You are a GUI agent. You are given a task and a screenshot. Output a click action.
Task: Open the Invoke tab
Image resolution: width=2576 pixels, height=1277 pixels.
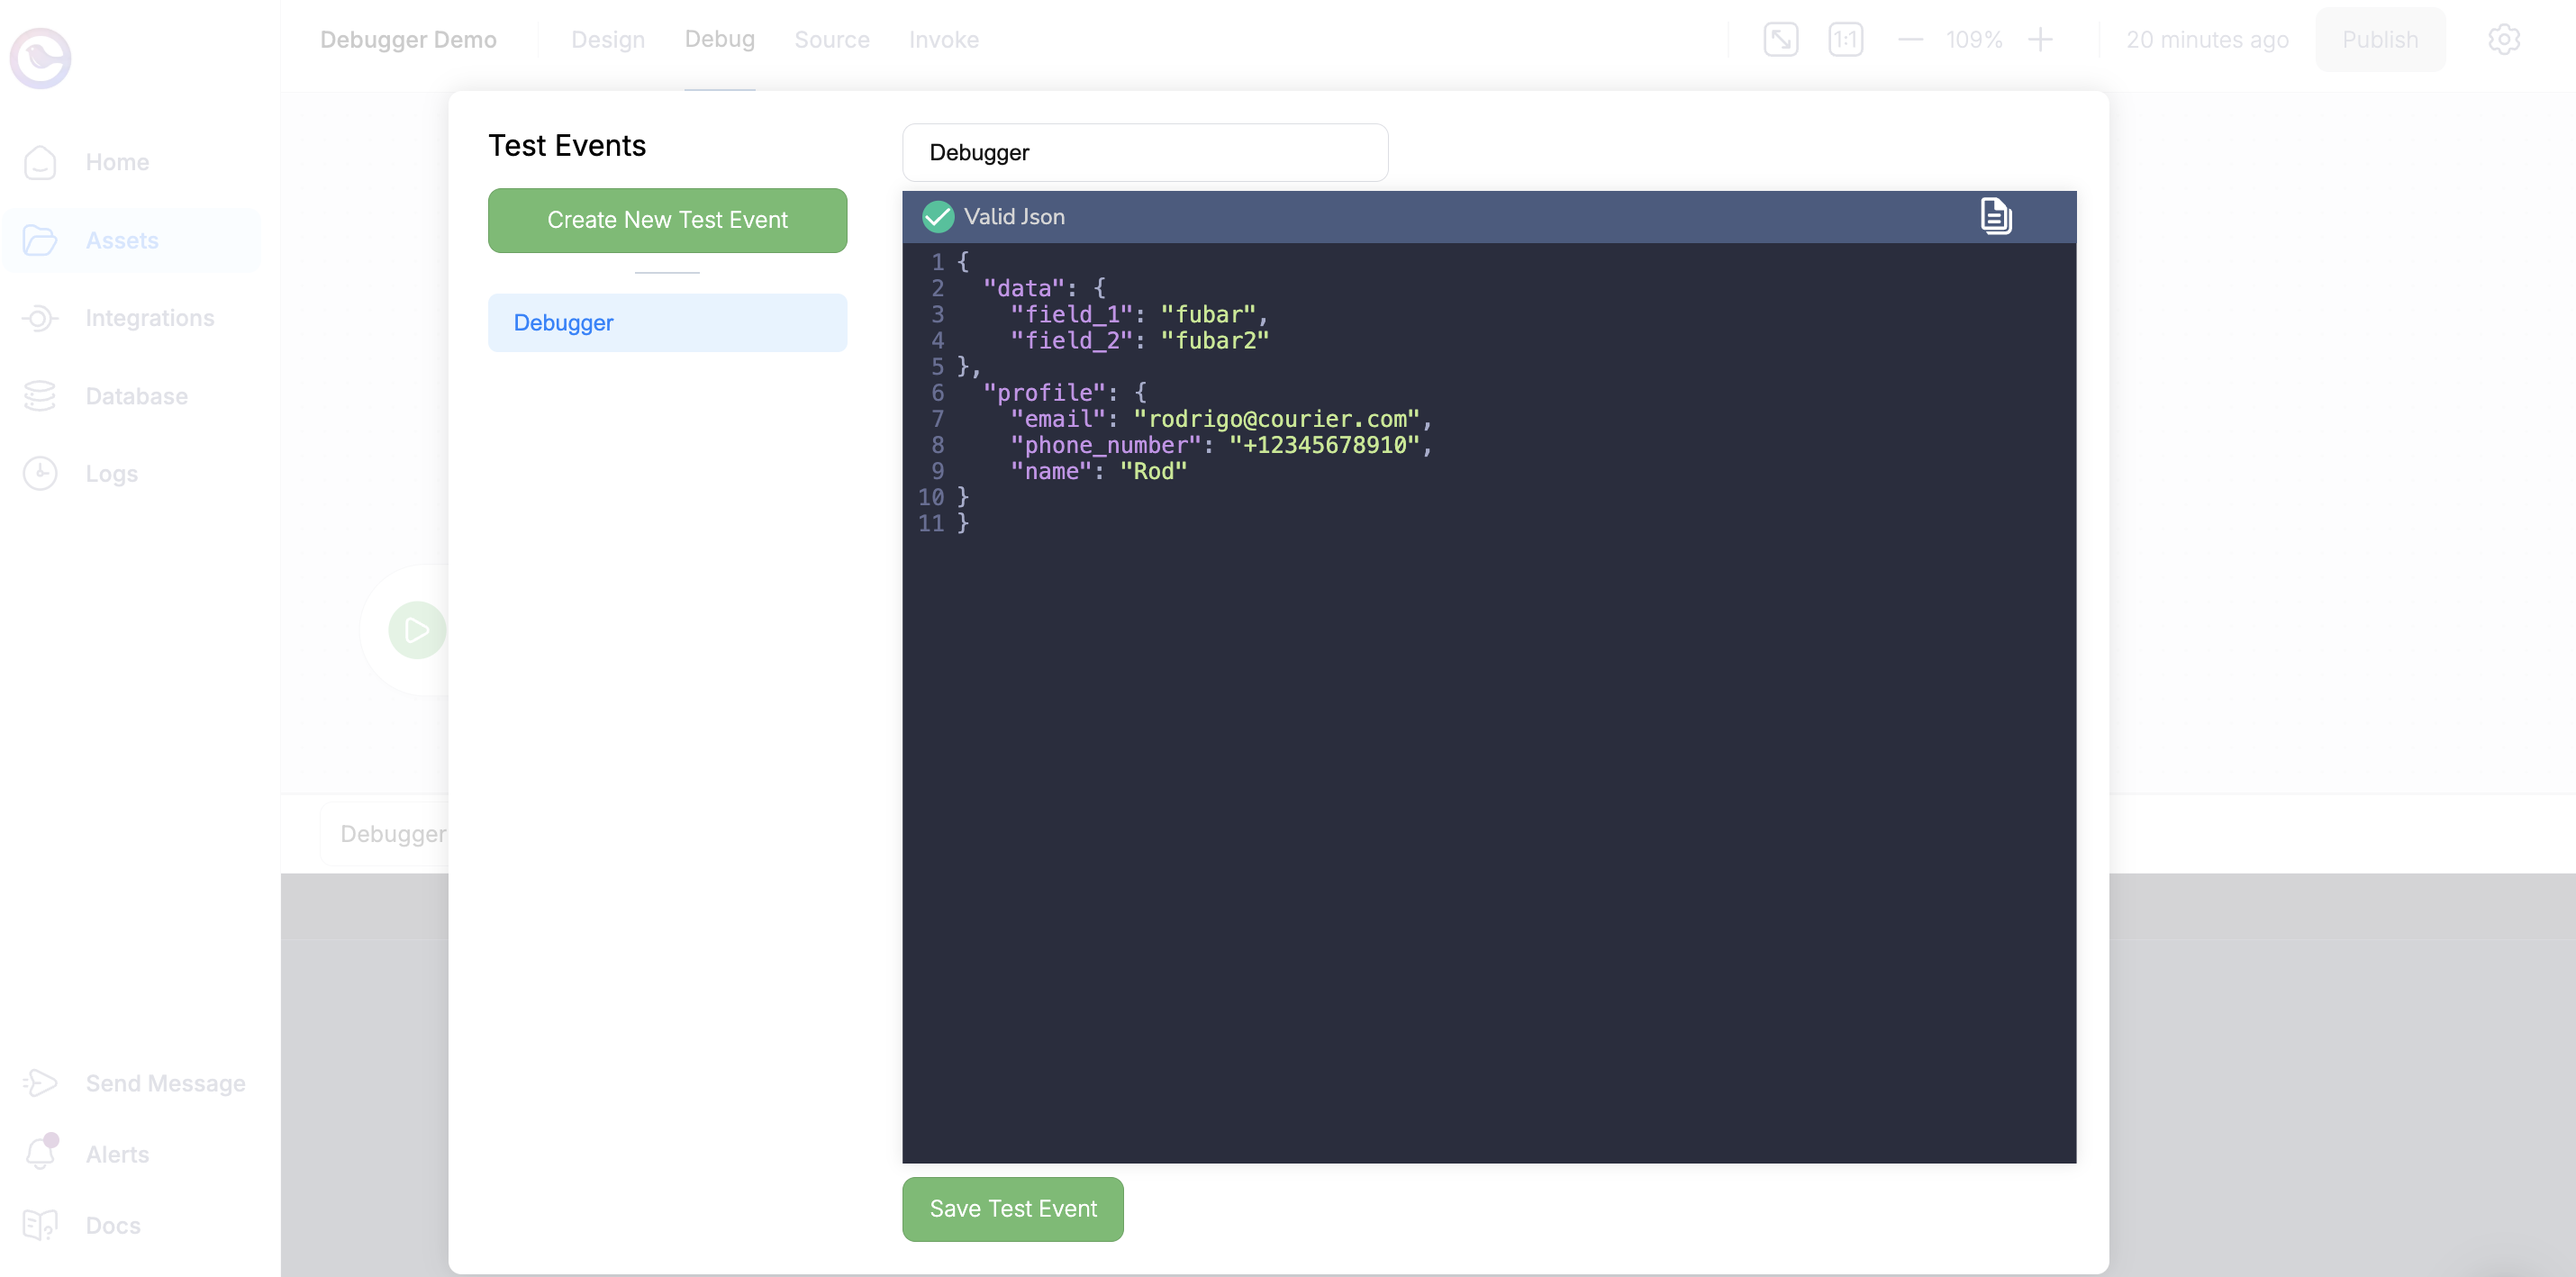(943, 40)
